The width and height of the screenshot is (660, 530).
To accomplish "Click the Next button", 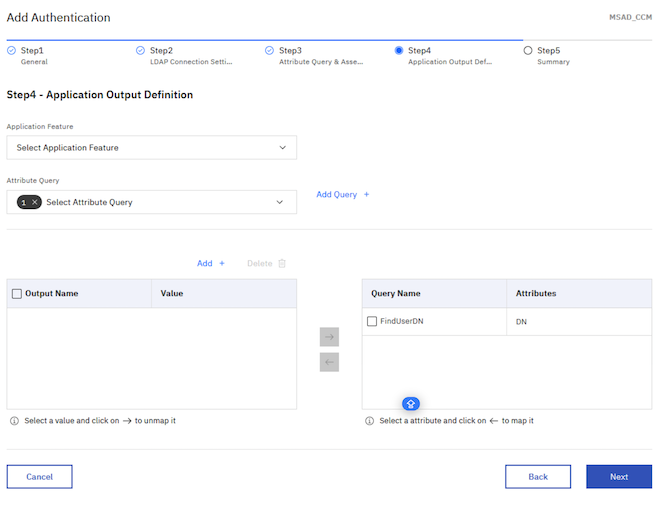I will point(619,477).
